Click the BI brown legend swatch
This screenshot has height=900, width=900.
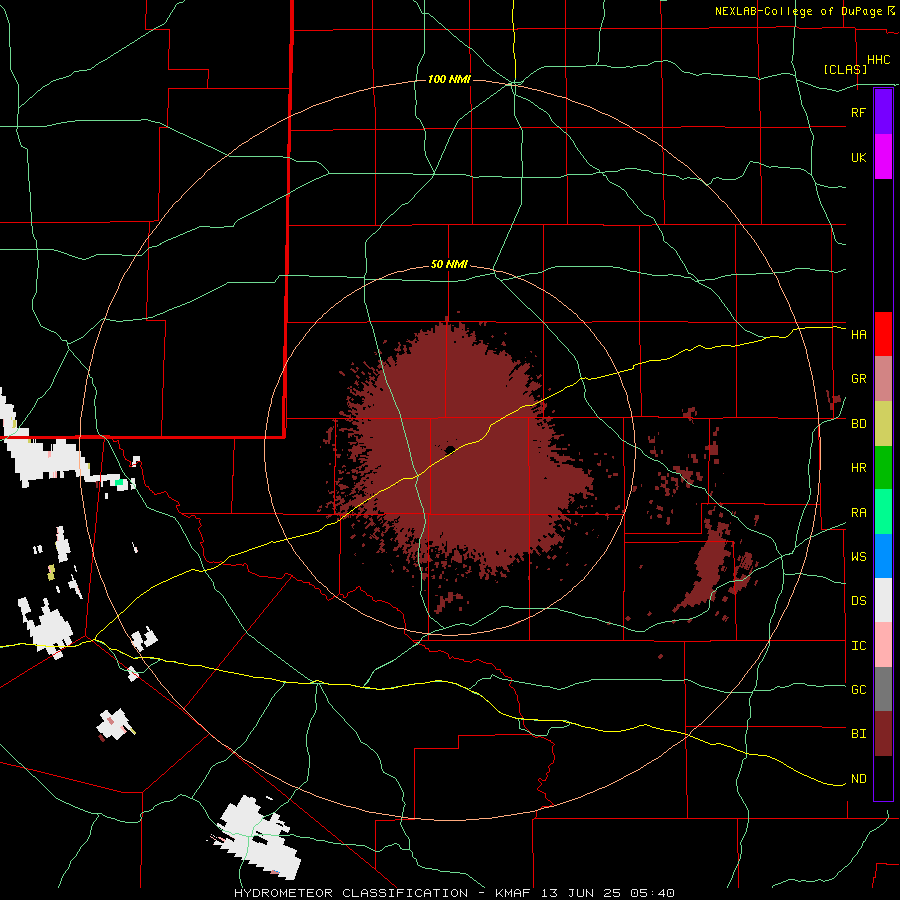click(883, 734)
